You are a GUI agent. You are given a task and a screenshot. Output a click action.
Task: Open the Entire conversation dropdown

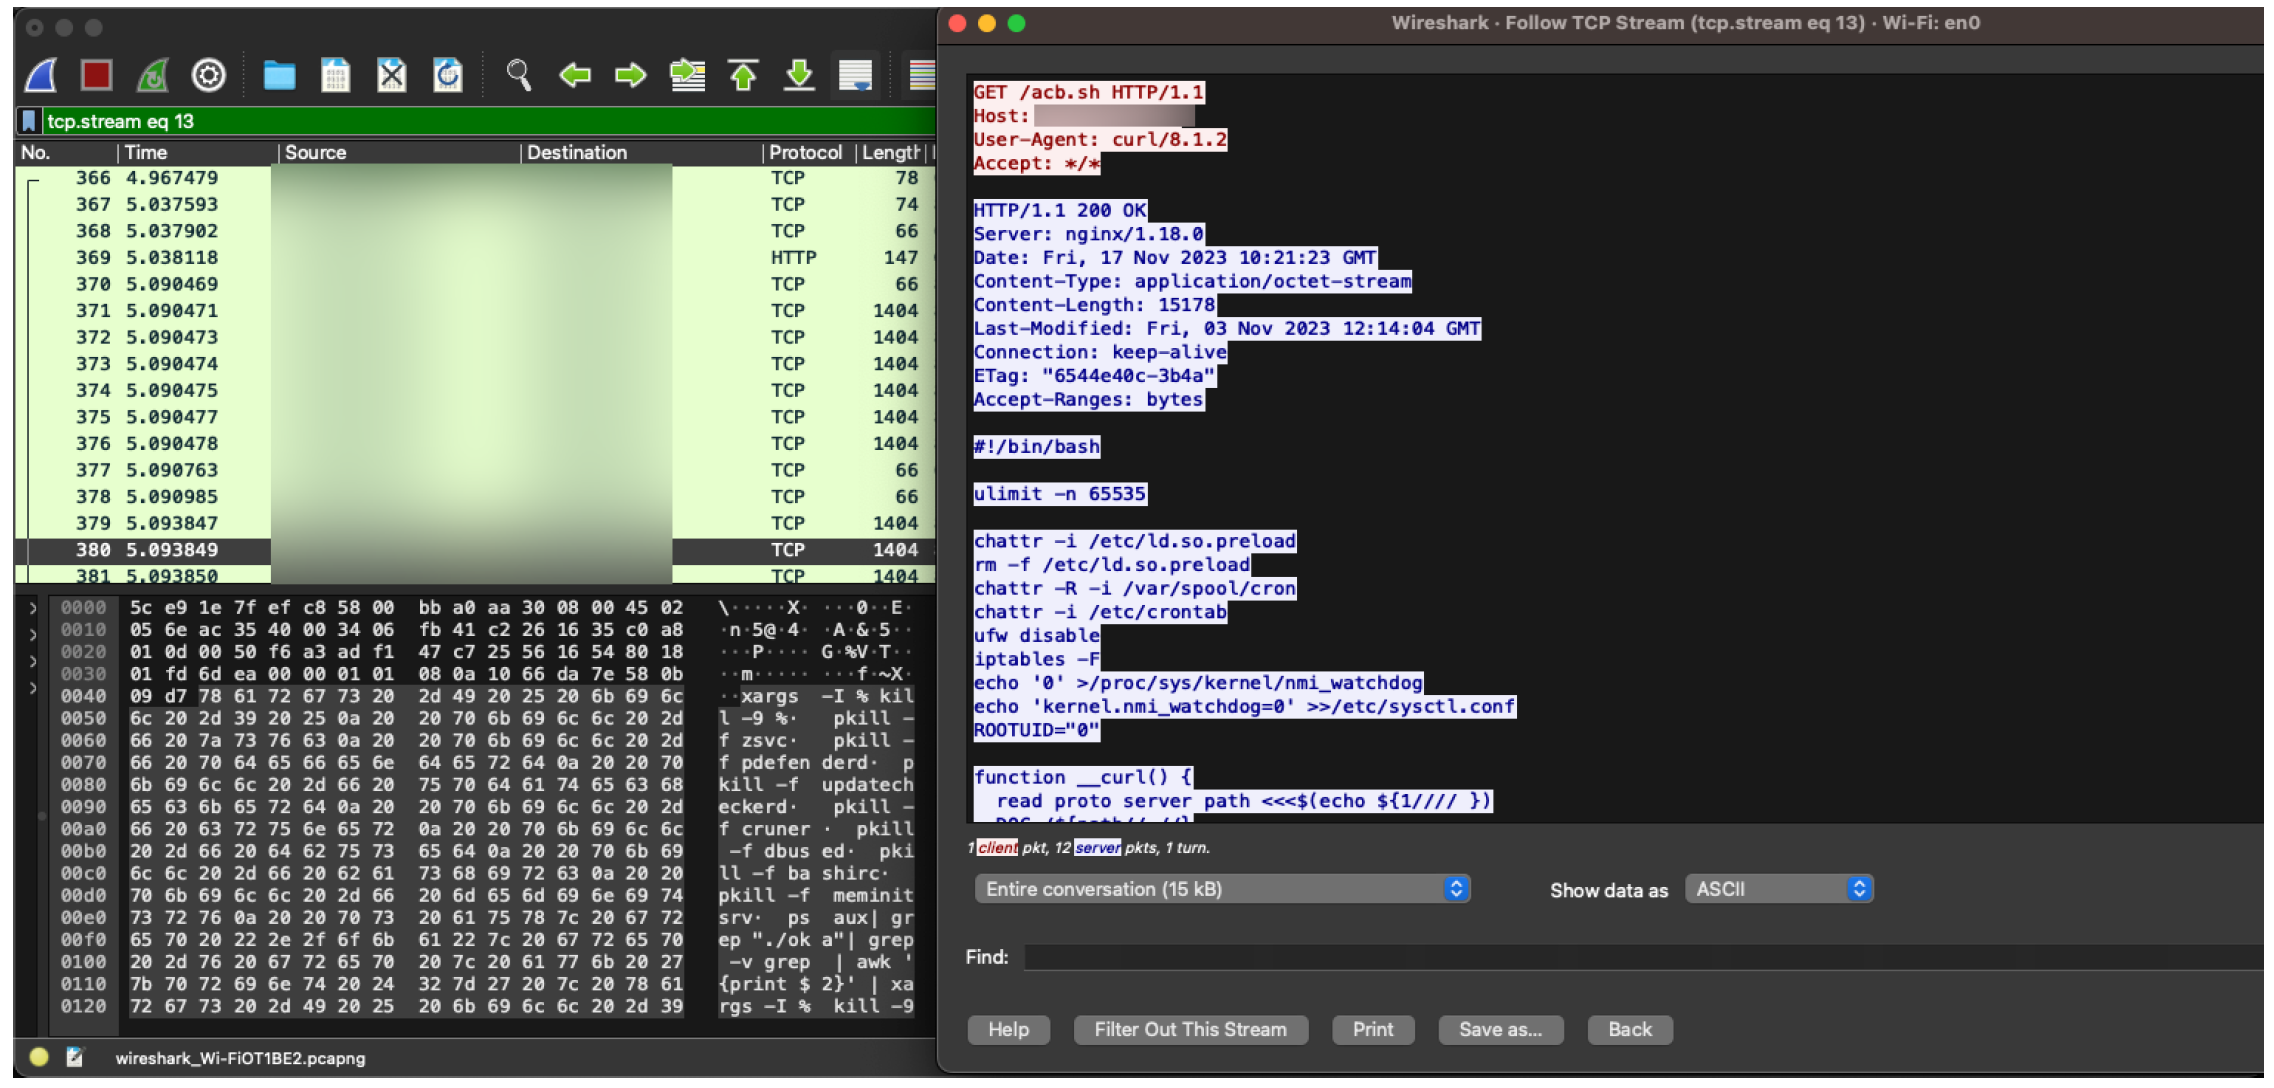[x=1221, y=889]
